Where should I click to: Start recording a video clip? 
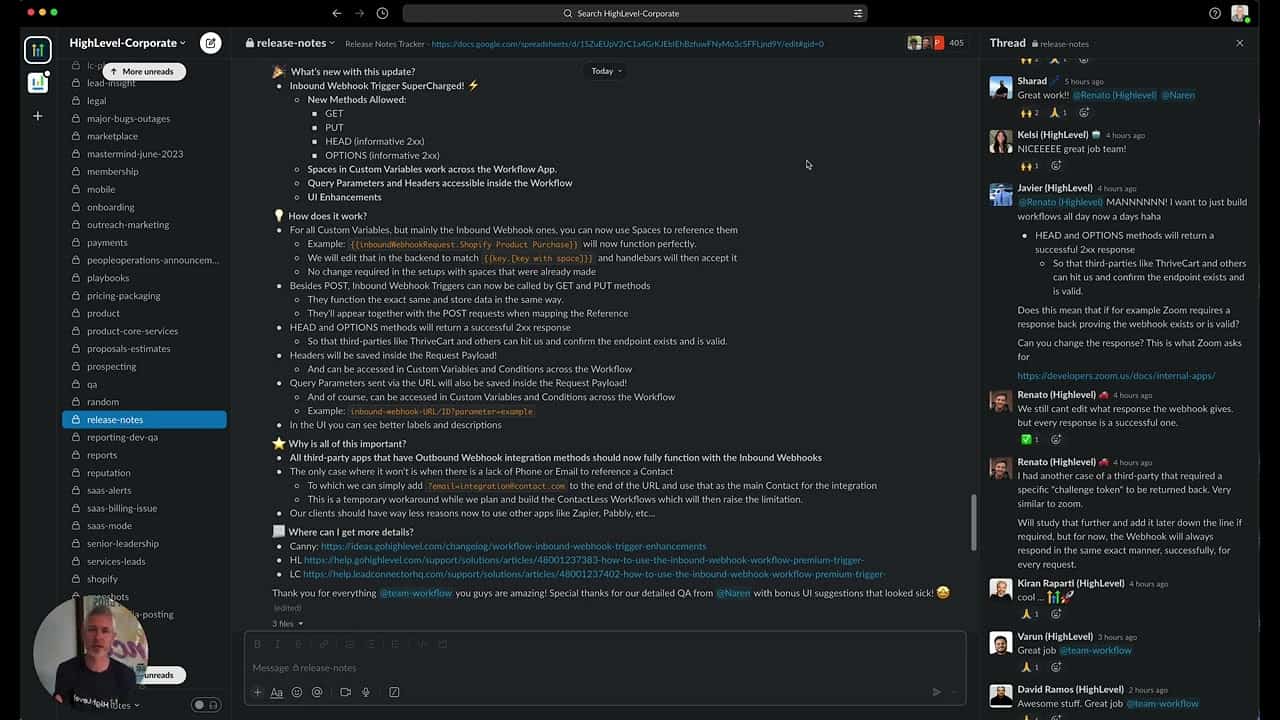(x=345, y=692)
